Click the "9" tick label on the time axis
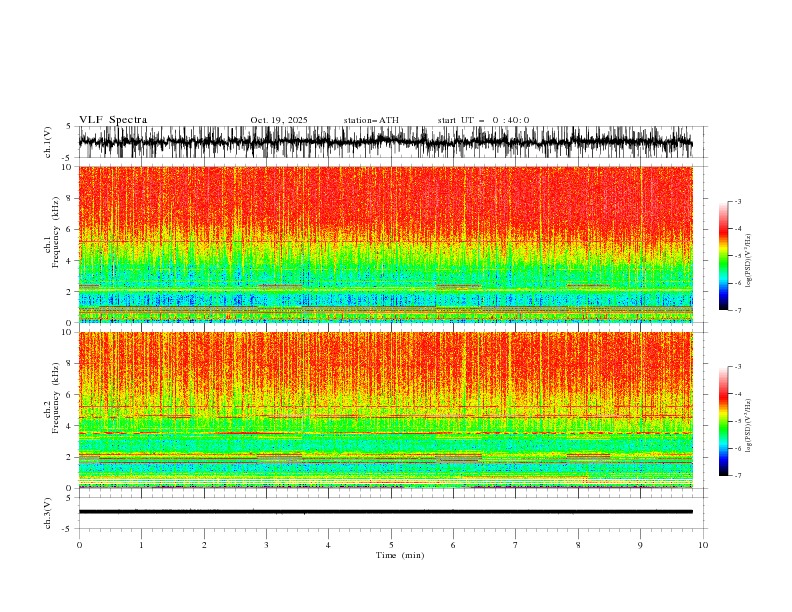Screen dimensions: 792x612 [640, 545]
